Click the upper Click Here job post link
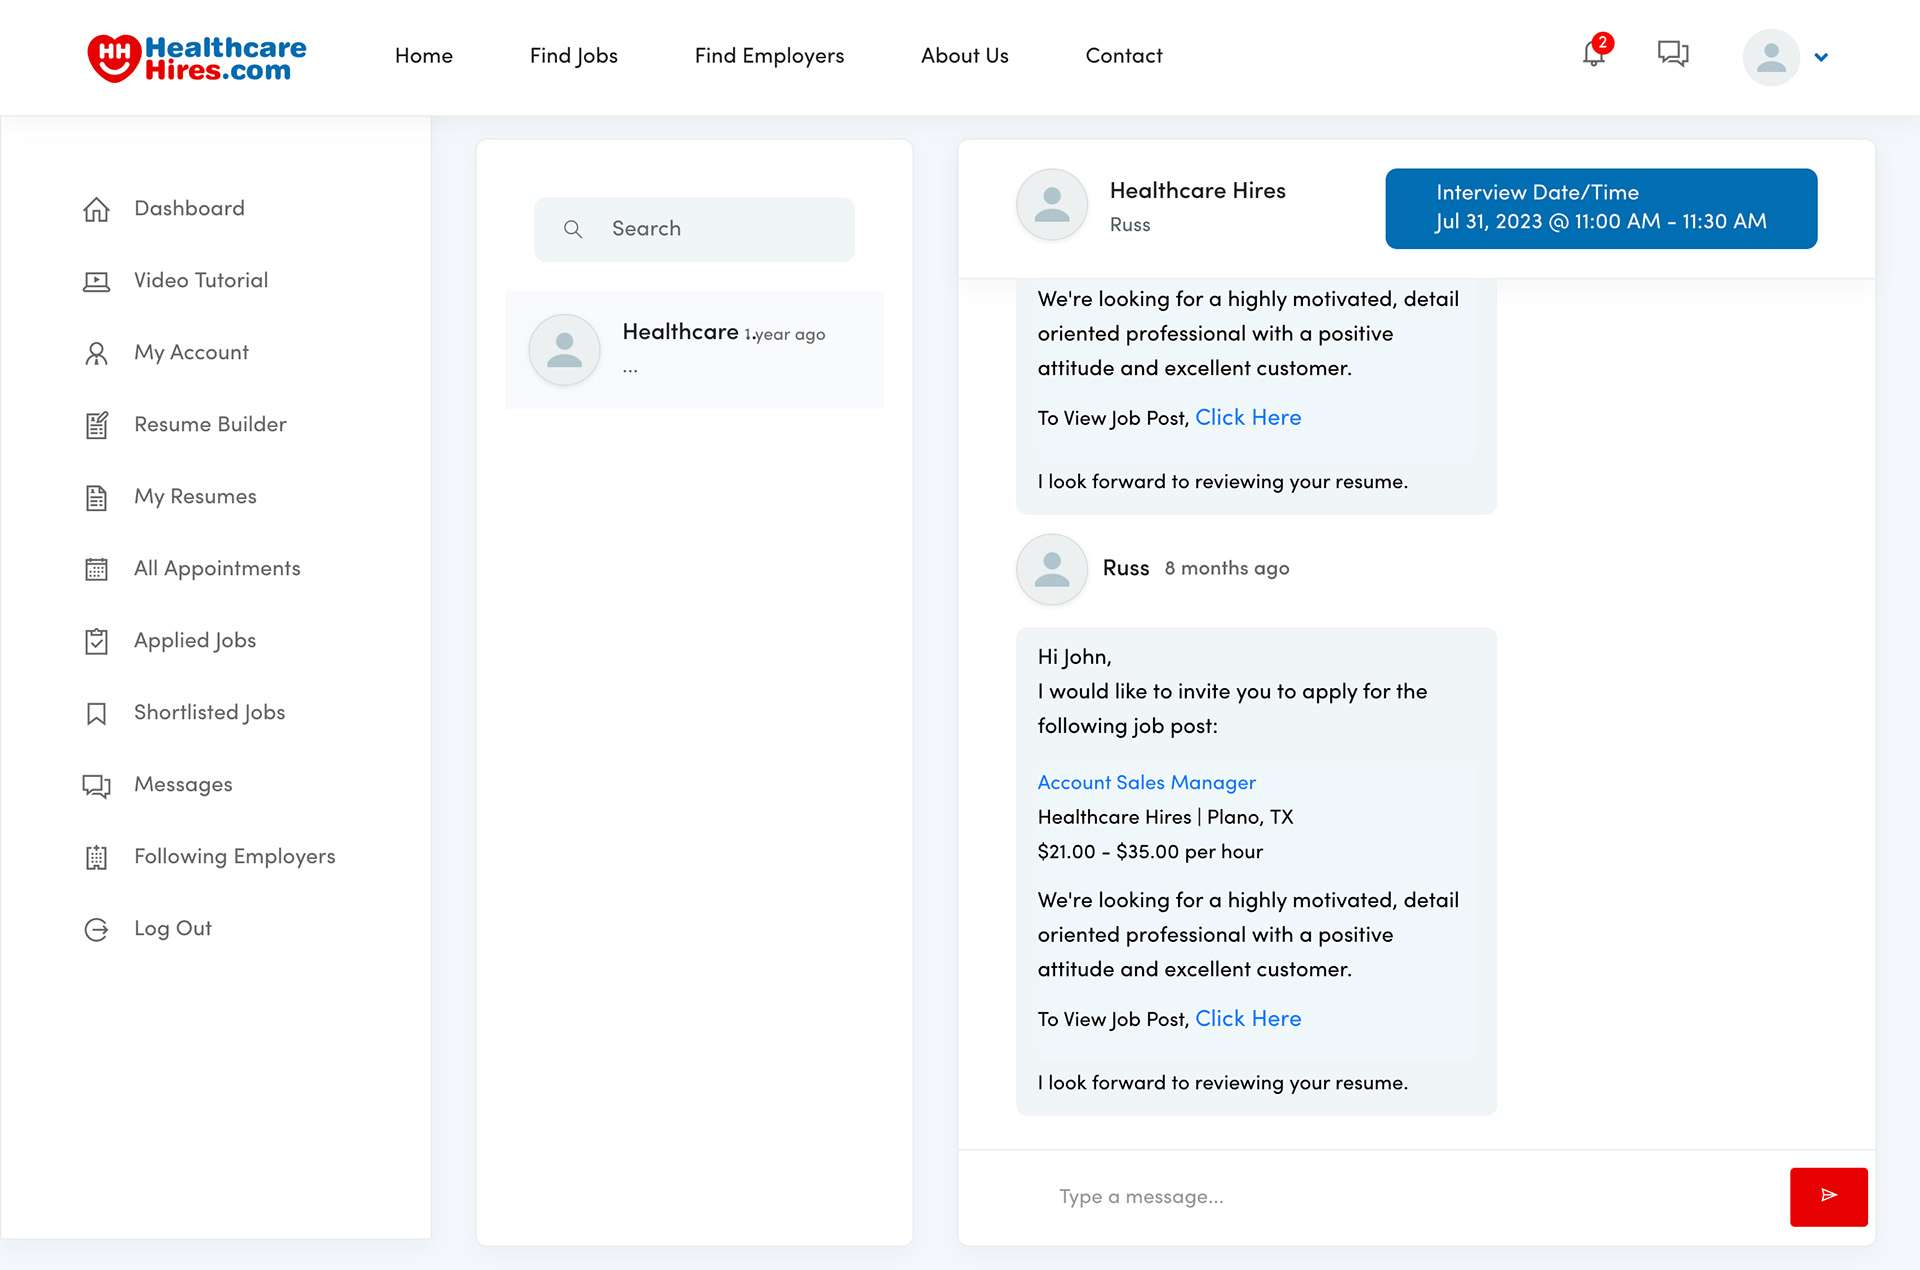The height and width of the screenshot is (1270, 1920). [1248, 418]
